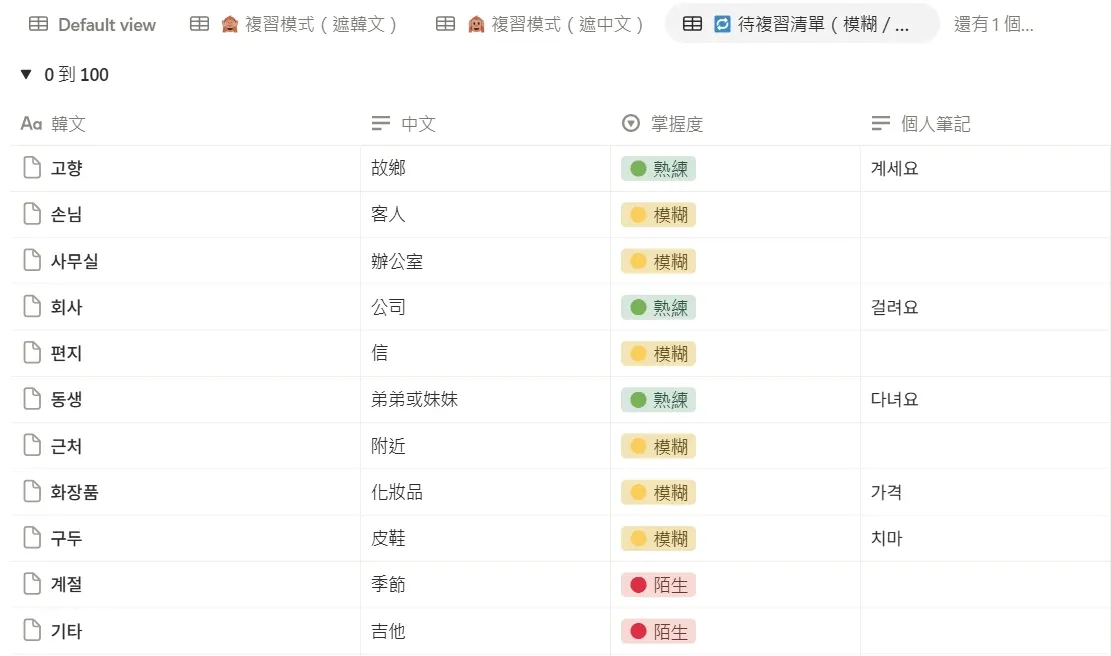This screenshot has width=1111, height=656.
Task: Open the page icon beside 화장품
Action: pos(32,492)
